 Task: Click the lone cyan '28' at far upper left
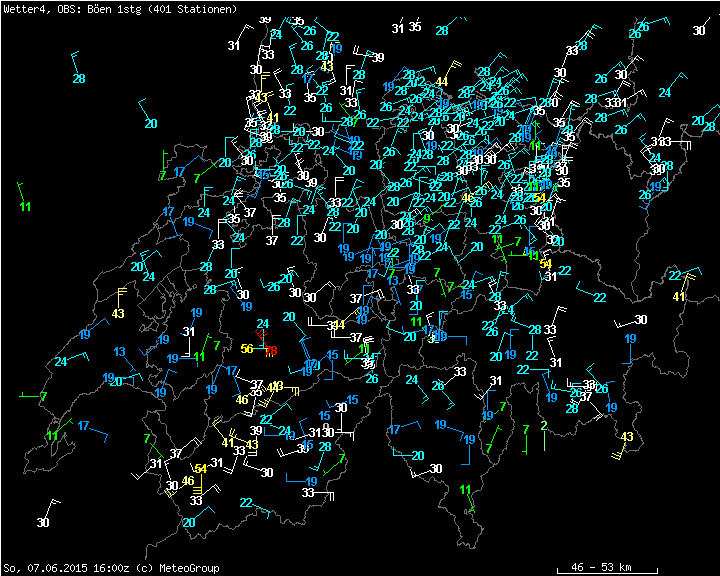tap(79, 79)
